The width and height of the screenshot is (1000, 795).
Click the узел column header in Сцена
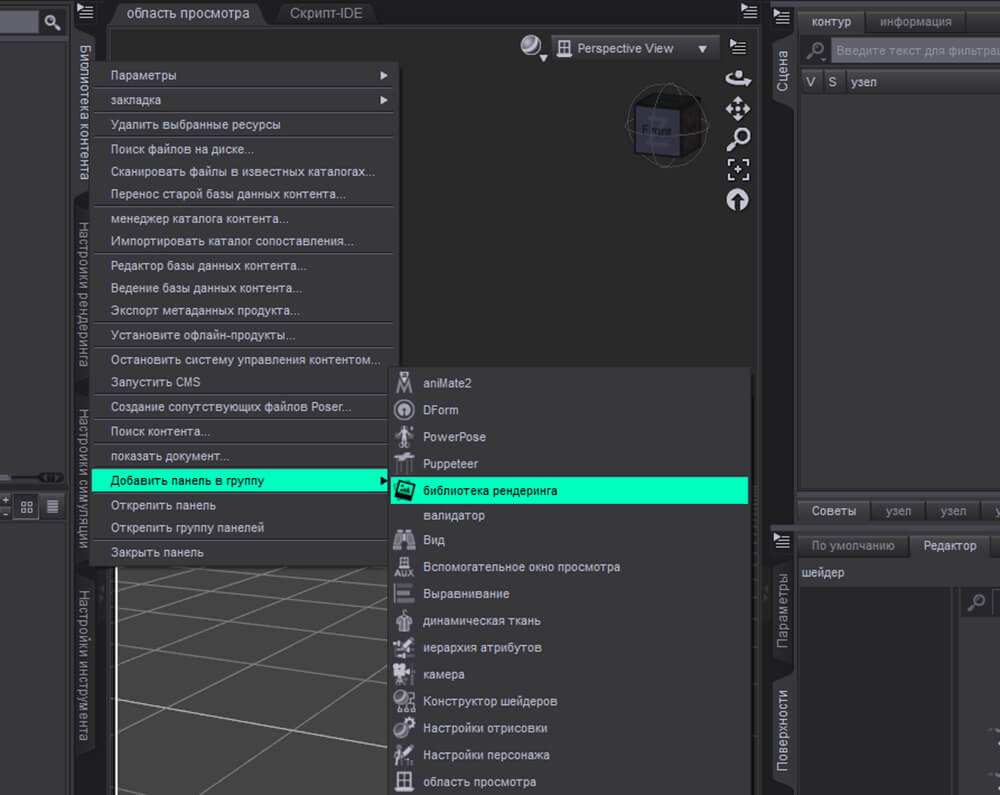click(923, 82)
